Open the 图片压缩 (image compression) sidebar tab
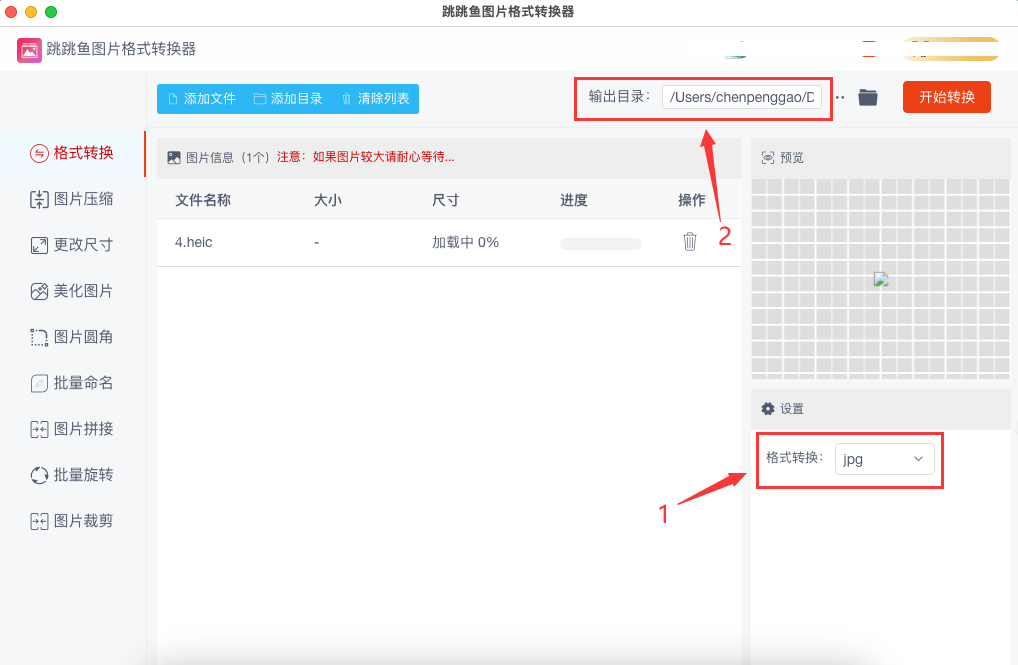 [x=72, y=199]
